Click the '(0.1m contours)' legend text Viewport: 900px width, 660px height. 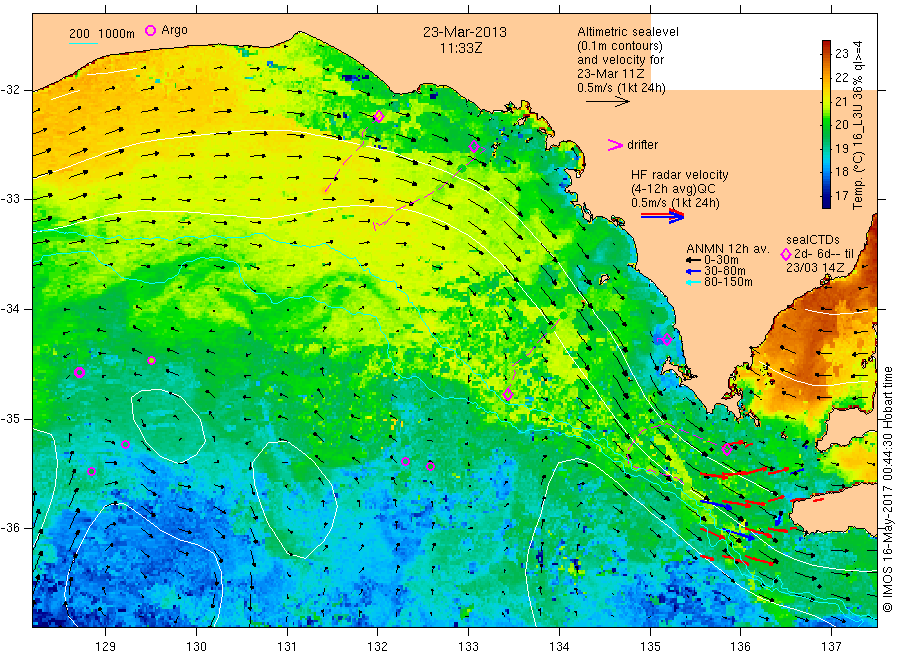click(x=620, y=46)
